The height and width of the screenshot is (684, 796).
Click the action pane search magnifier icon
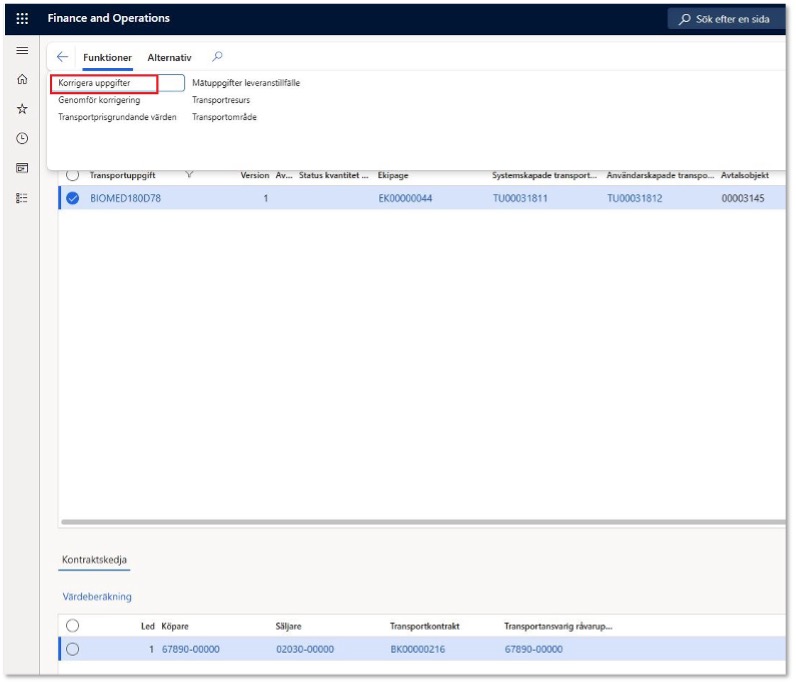click(217, 56)
